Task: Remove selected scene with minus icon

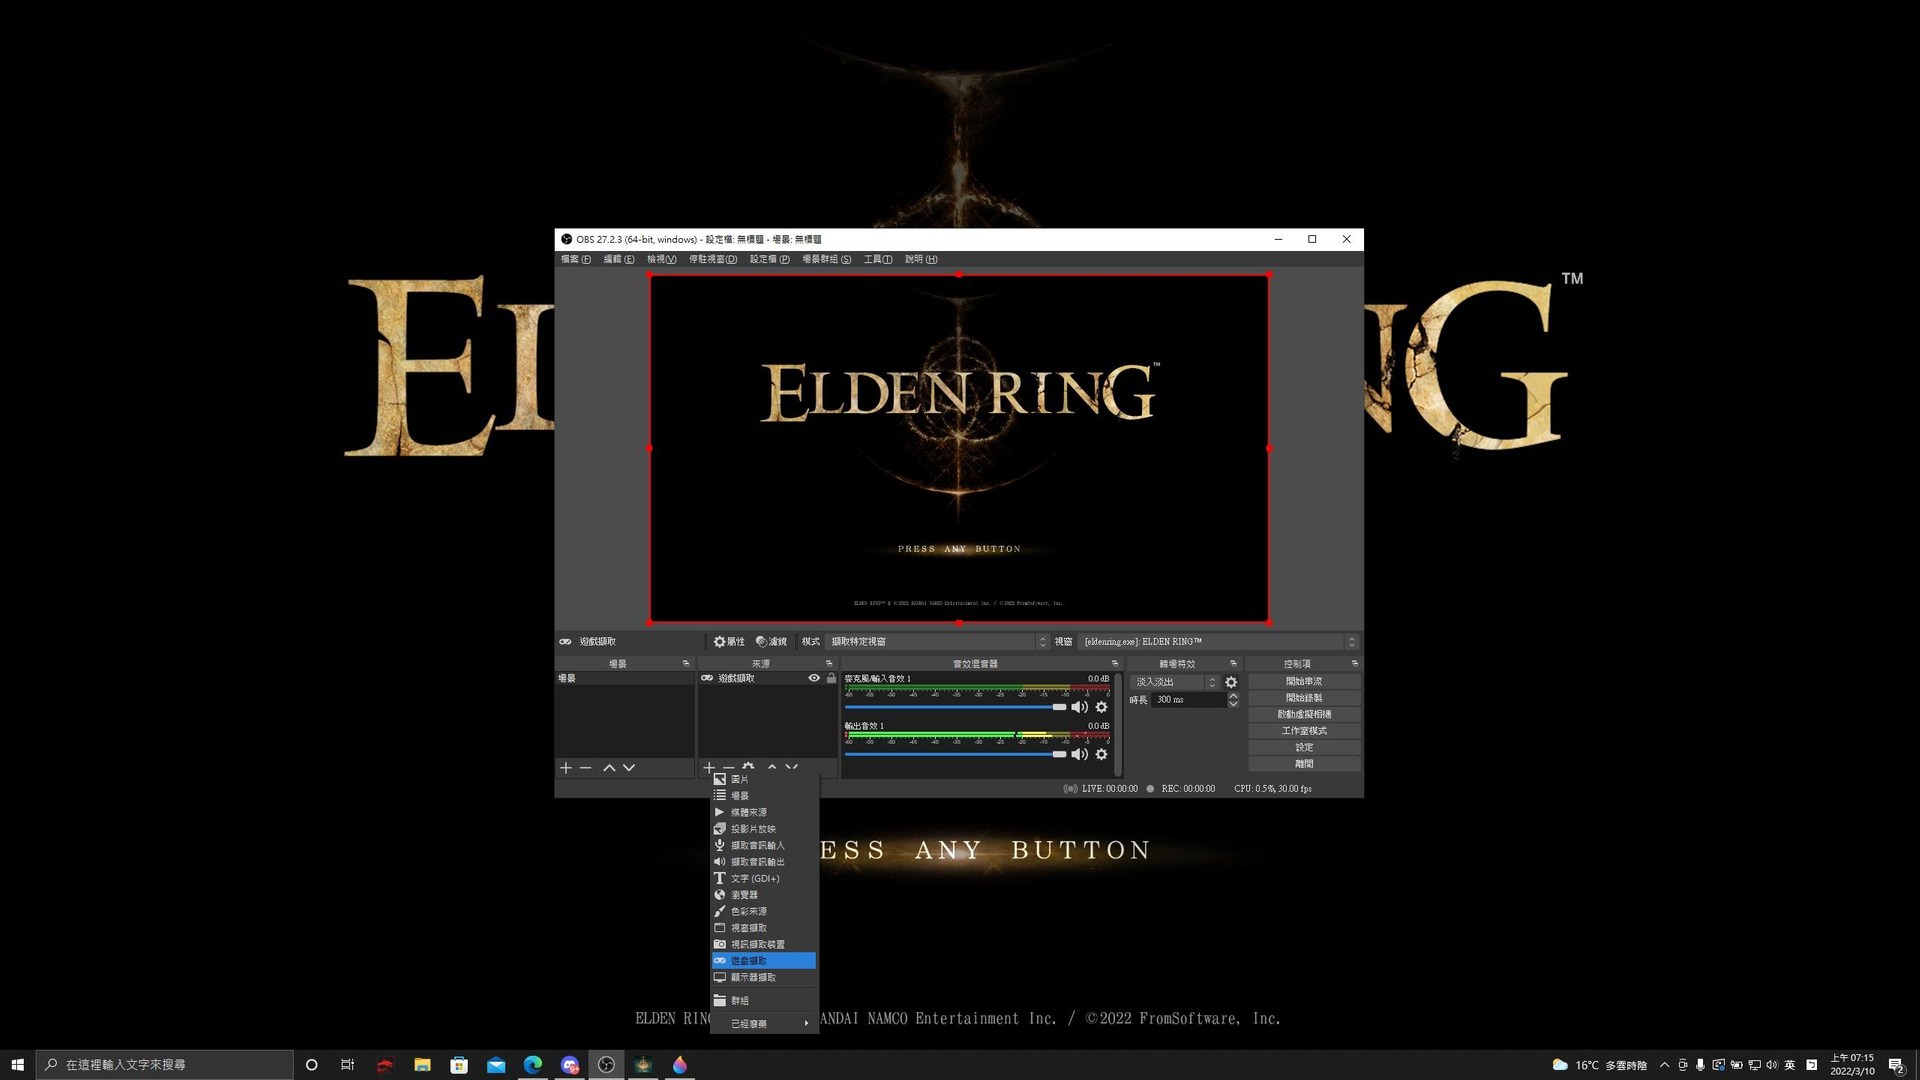Action: point(586,768)
